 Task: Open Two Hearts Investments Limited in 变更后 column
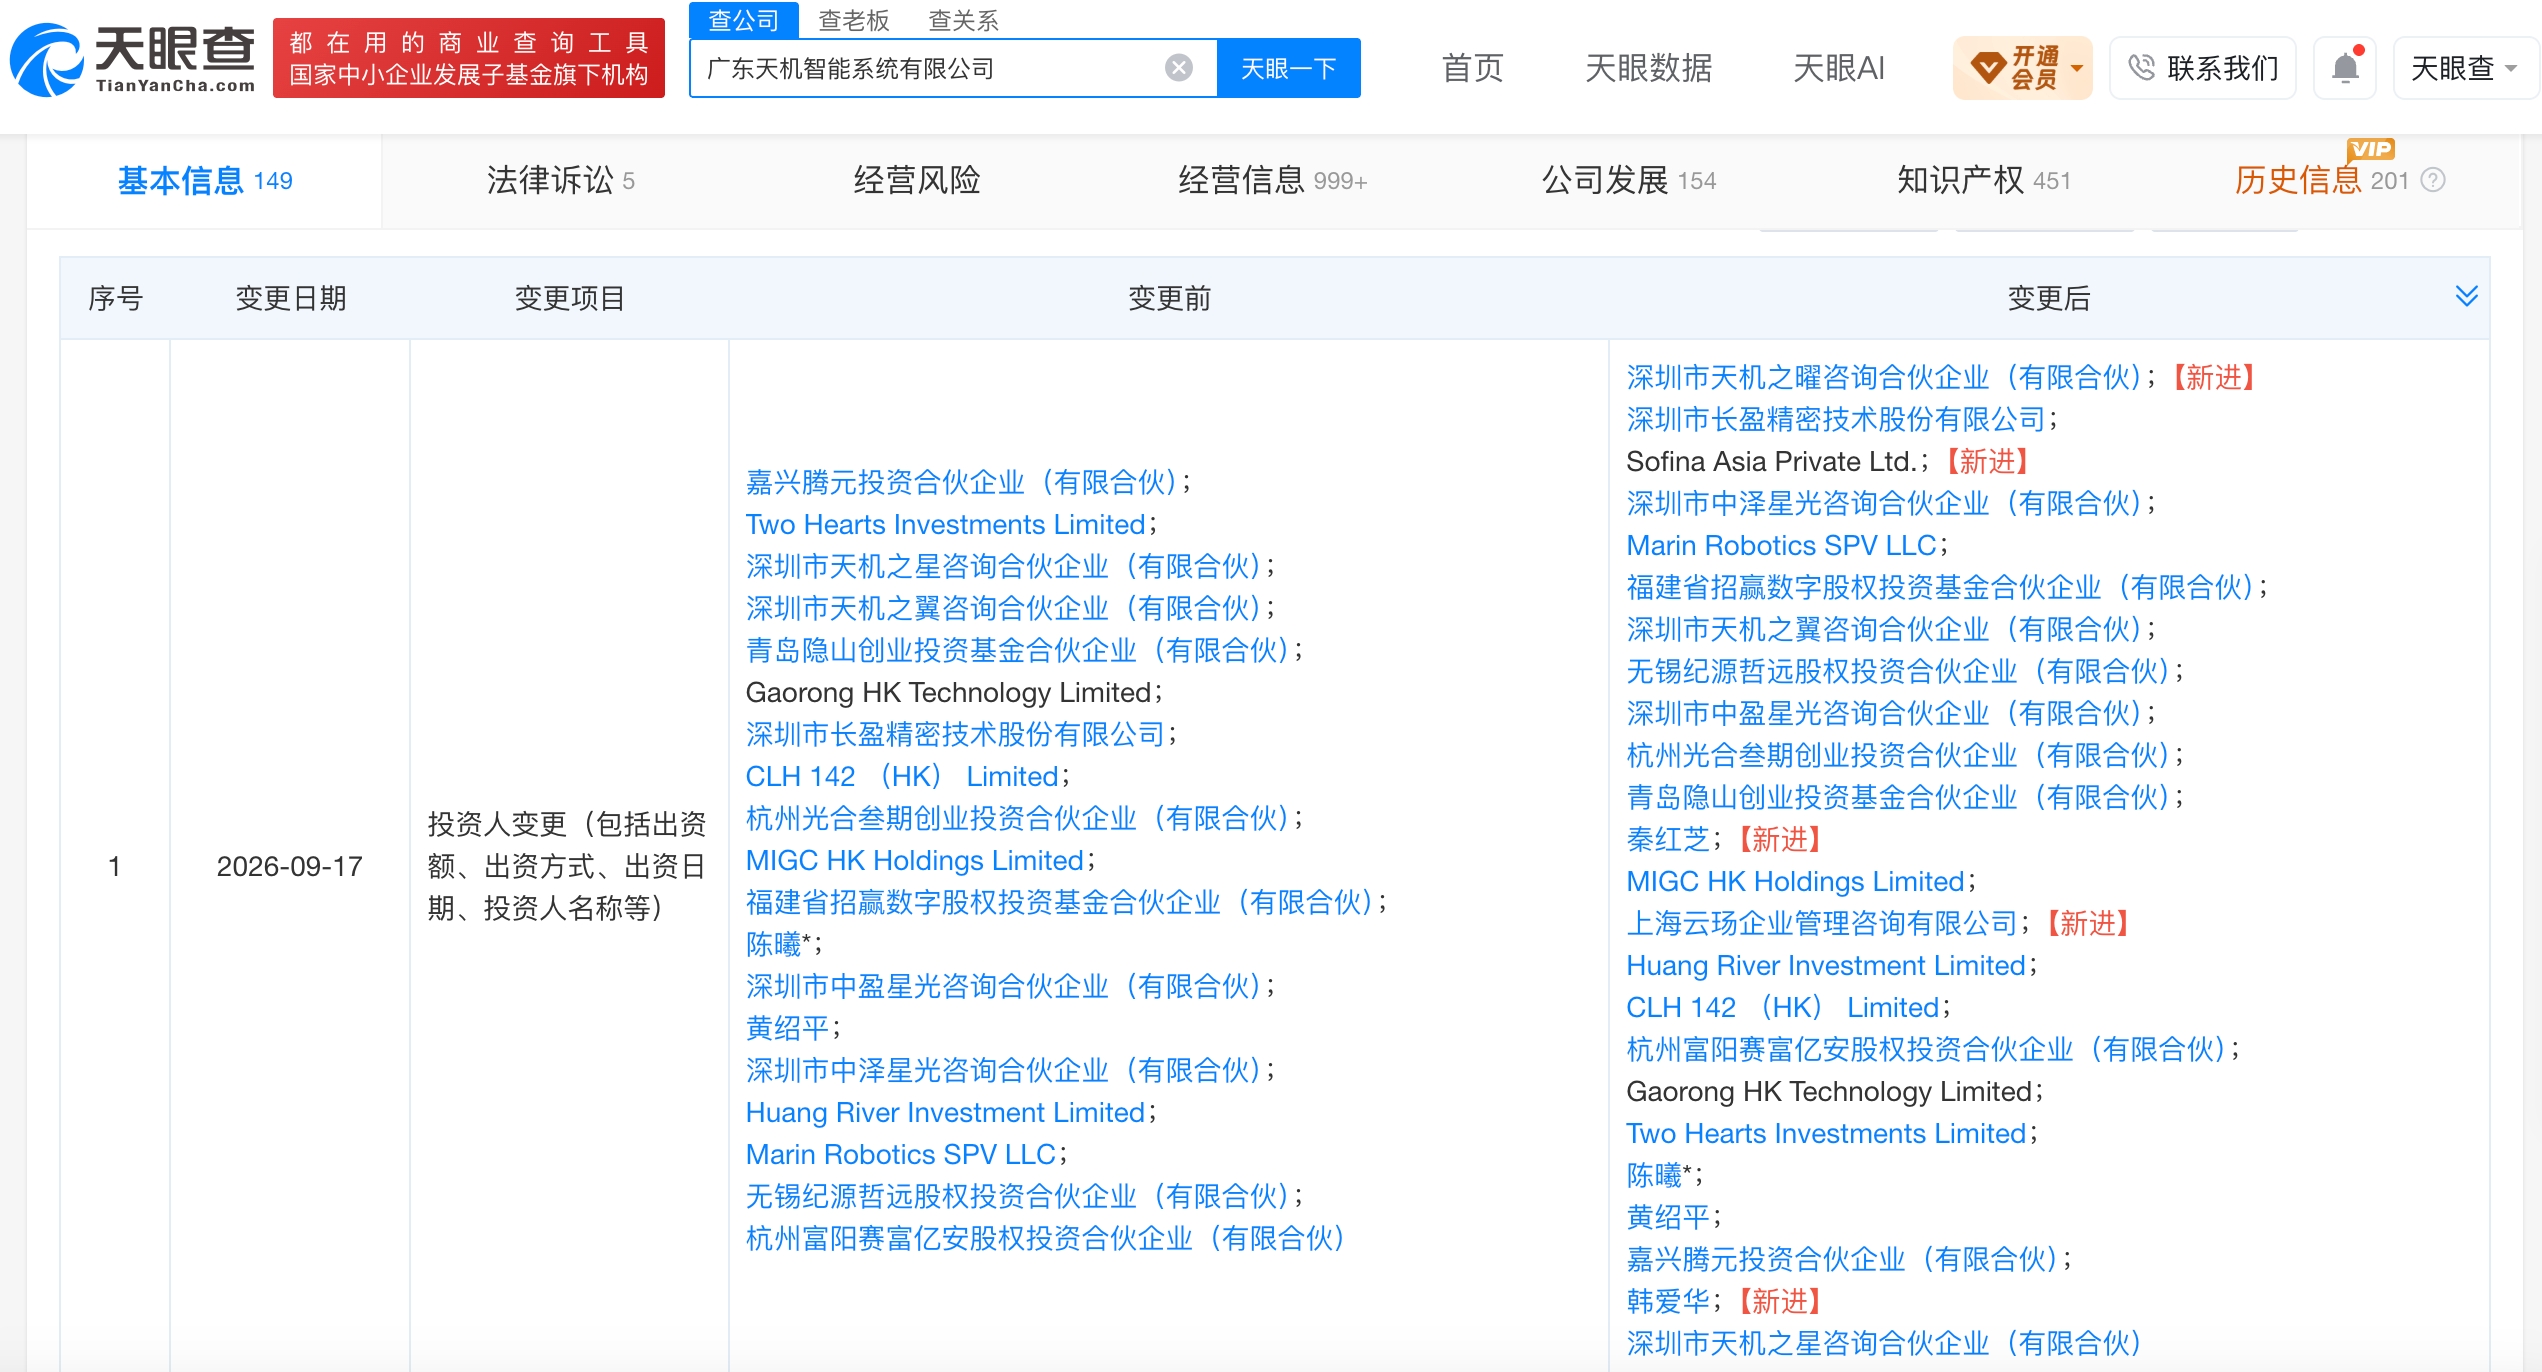(1826, 1134)
